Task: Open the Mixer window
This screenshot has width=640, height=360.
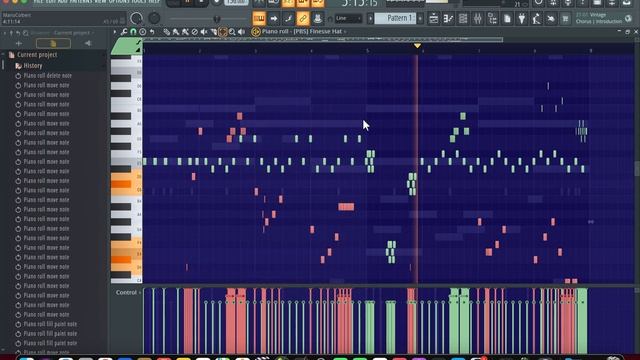Action: click(478, 18)
